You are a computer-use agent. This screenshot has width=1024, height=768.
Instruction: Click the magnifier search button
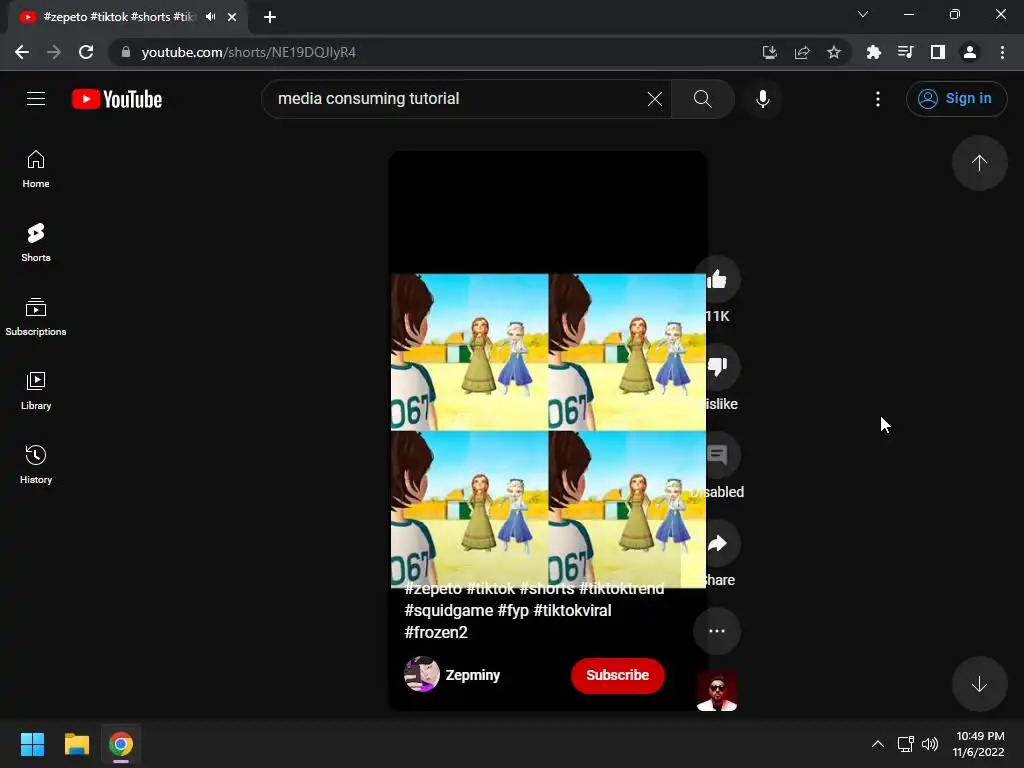coord(703,99)
